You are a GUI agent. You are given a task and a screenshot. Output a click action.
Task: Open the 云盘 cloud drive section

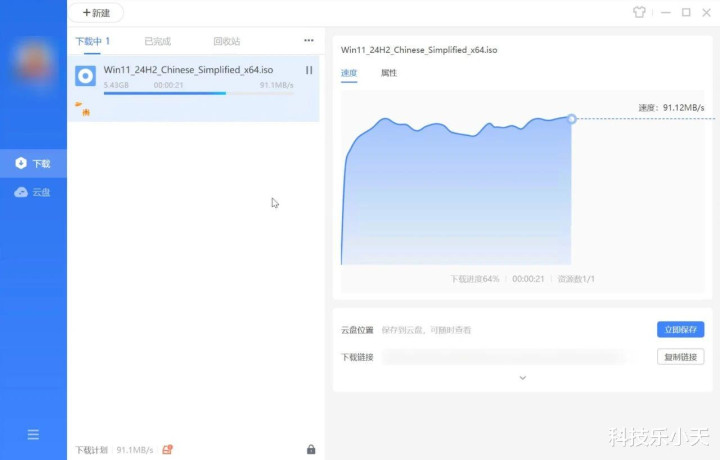pos(33,192)
